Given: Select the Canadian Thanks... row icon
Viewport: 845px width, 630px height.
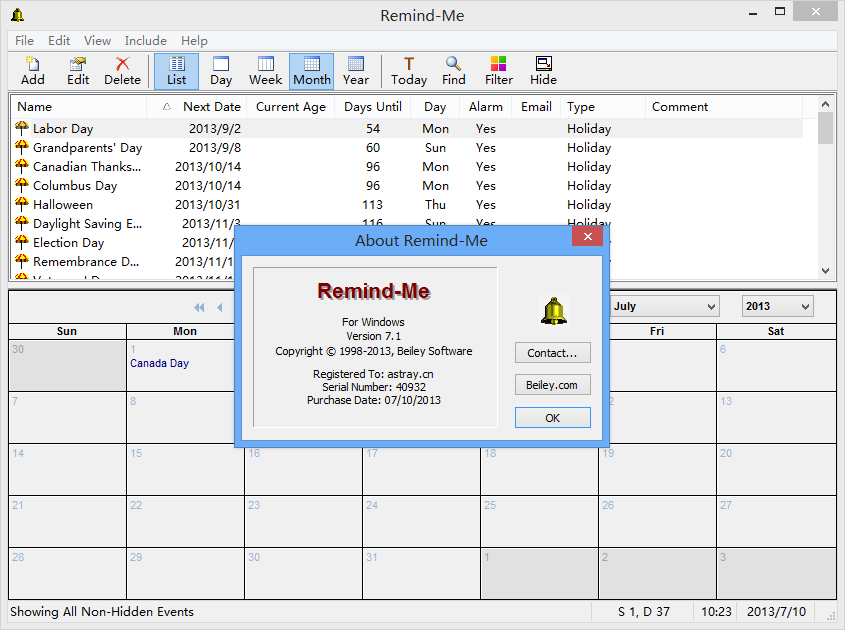Looking at the screenshot, I should [x=22, y=166].
